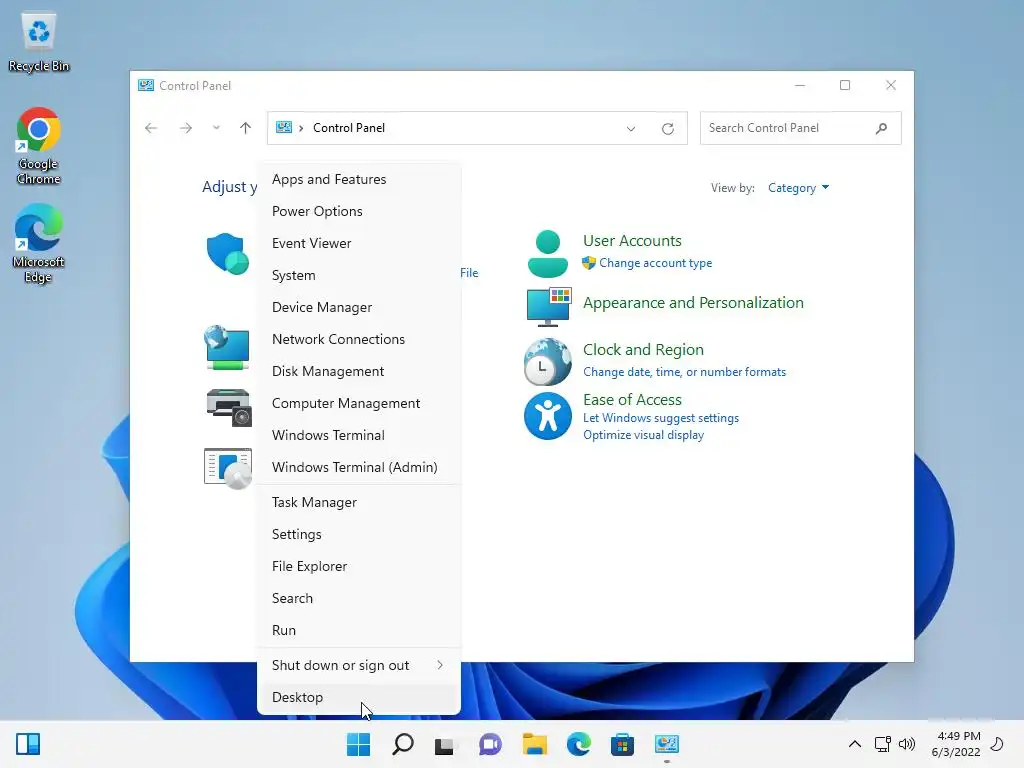
Task: Choose Network Connections menu entry
Action: click(359, 340)
